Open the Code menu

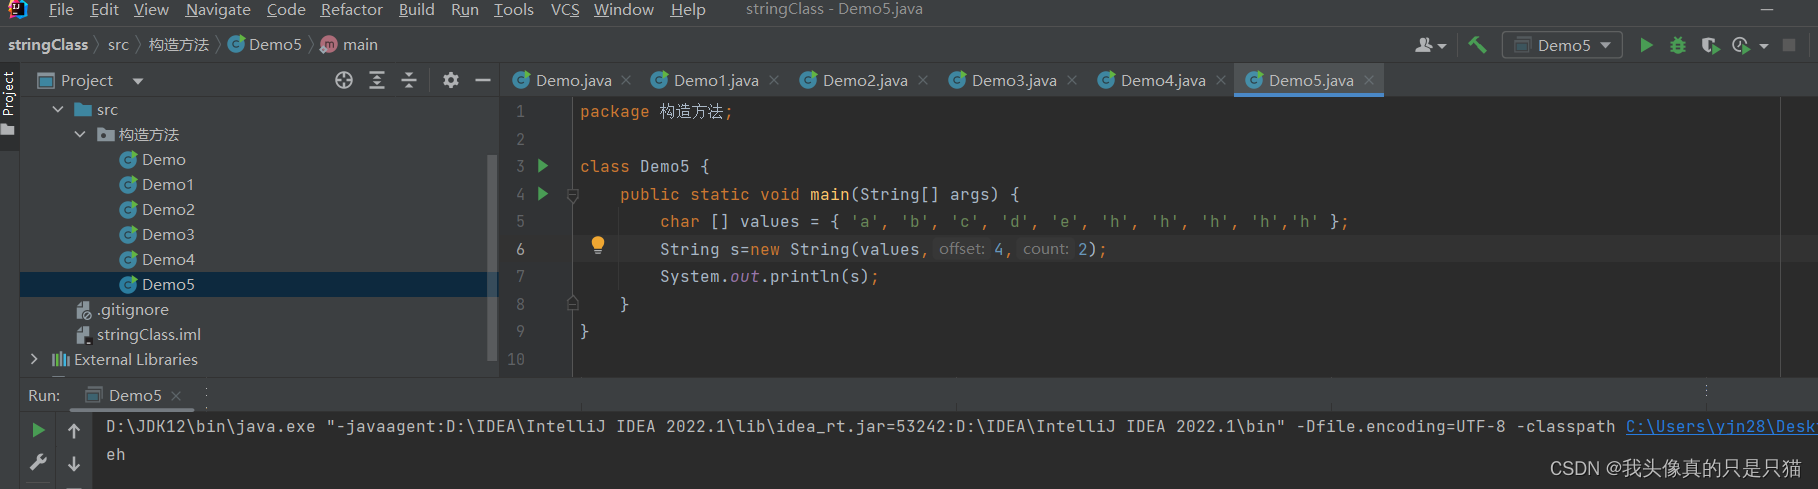tap(286, 10)
